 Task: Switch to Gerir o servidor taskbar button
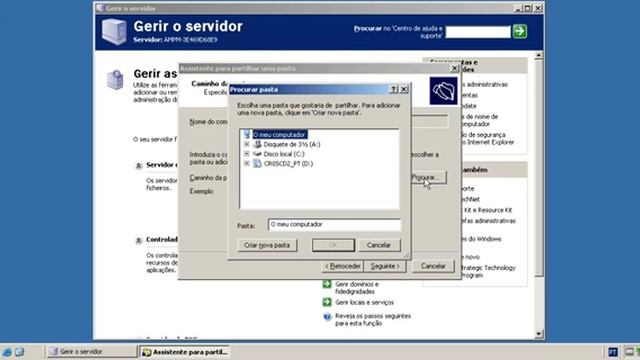pos(91,351)
